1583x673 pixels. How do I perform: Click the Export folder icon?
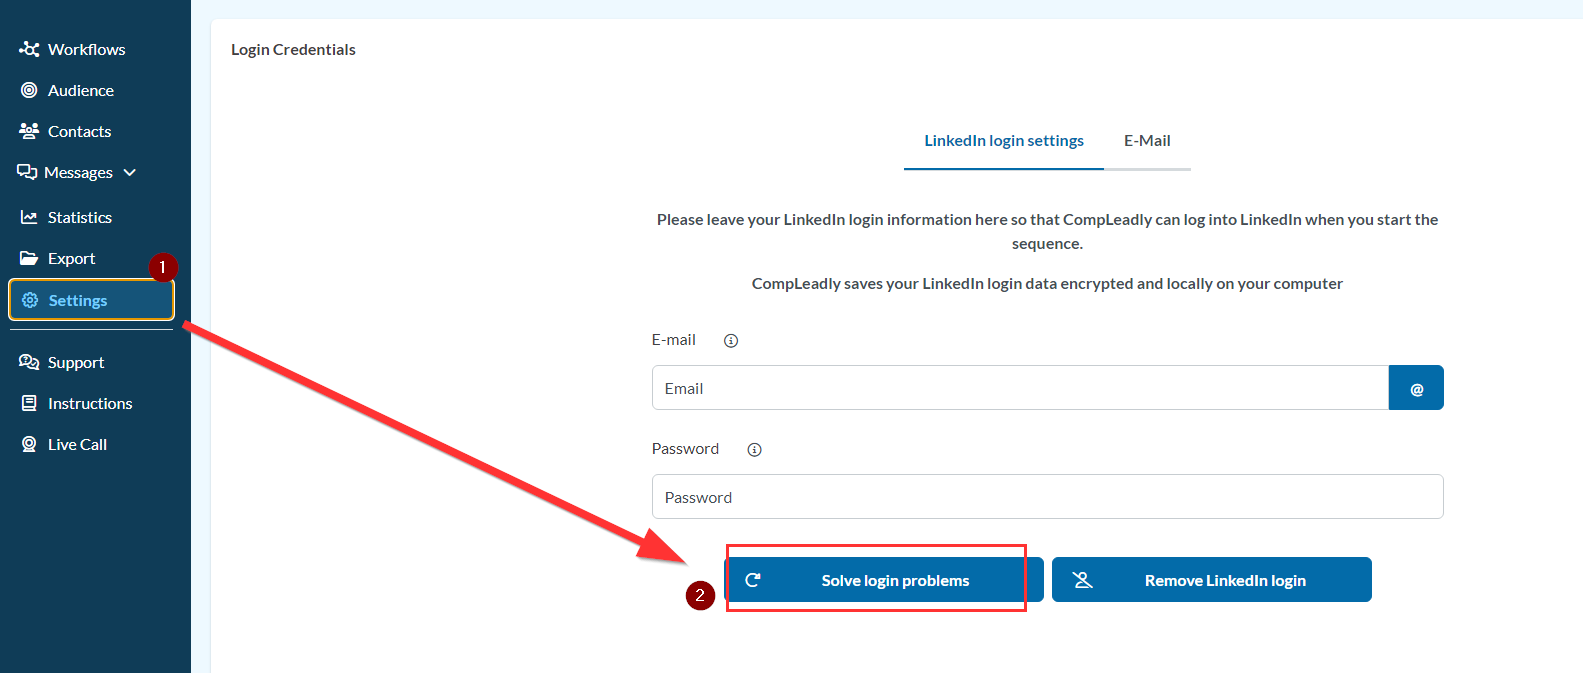pyautogui.click(x=29, y=258)
